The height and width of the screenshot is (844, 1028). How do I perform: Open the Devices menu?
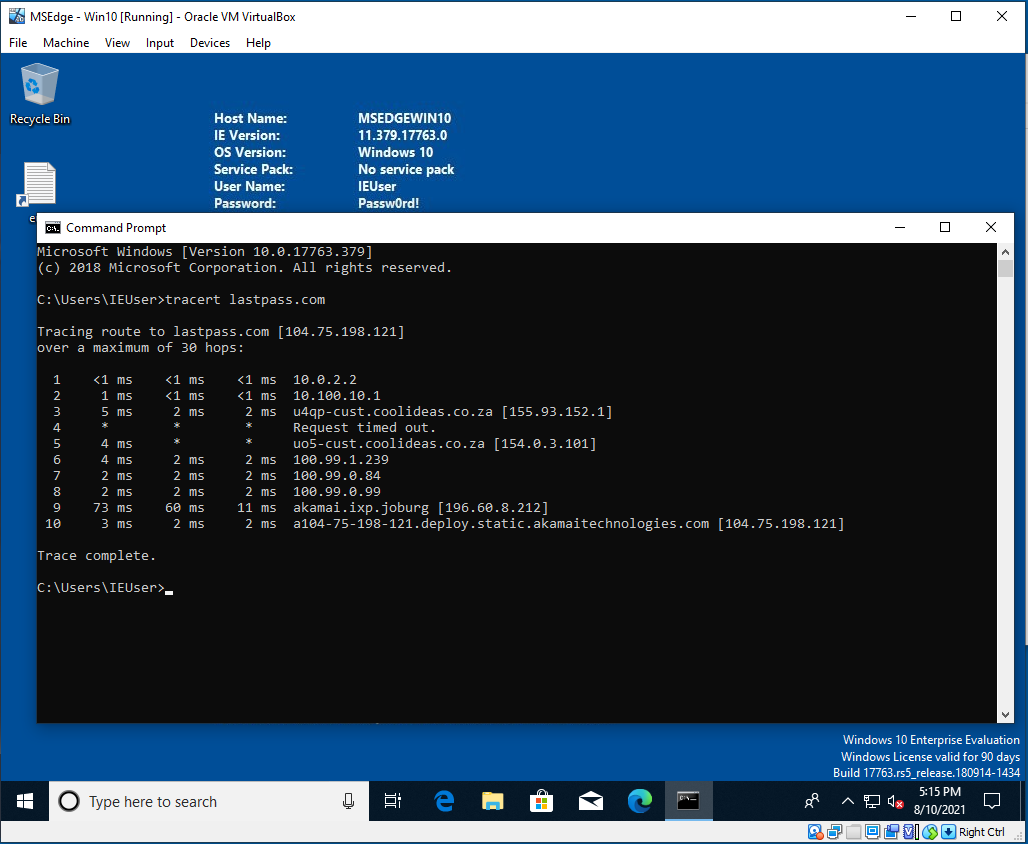click(x=210, y=43)
